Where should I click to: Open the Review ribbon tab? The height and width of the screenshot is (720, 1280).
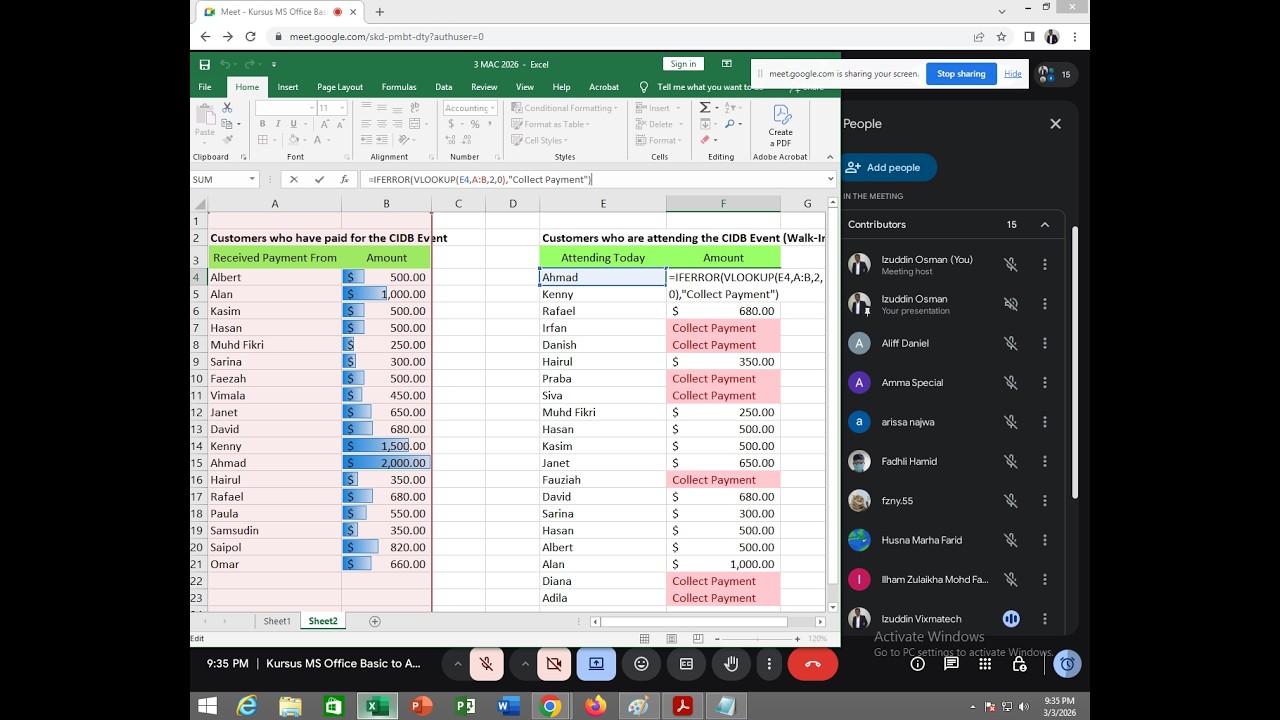pyautogui.click(x=484, y=87)
